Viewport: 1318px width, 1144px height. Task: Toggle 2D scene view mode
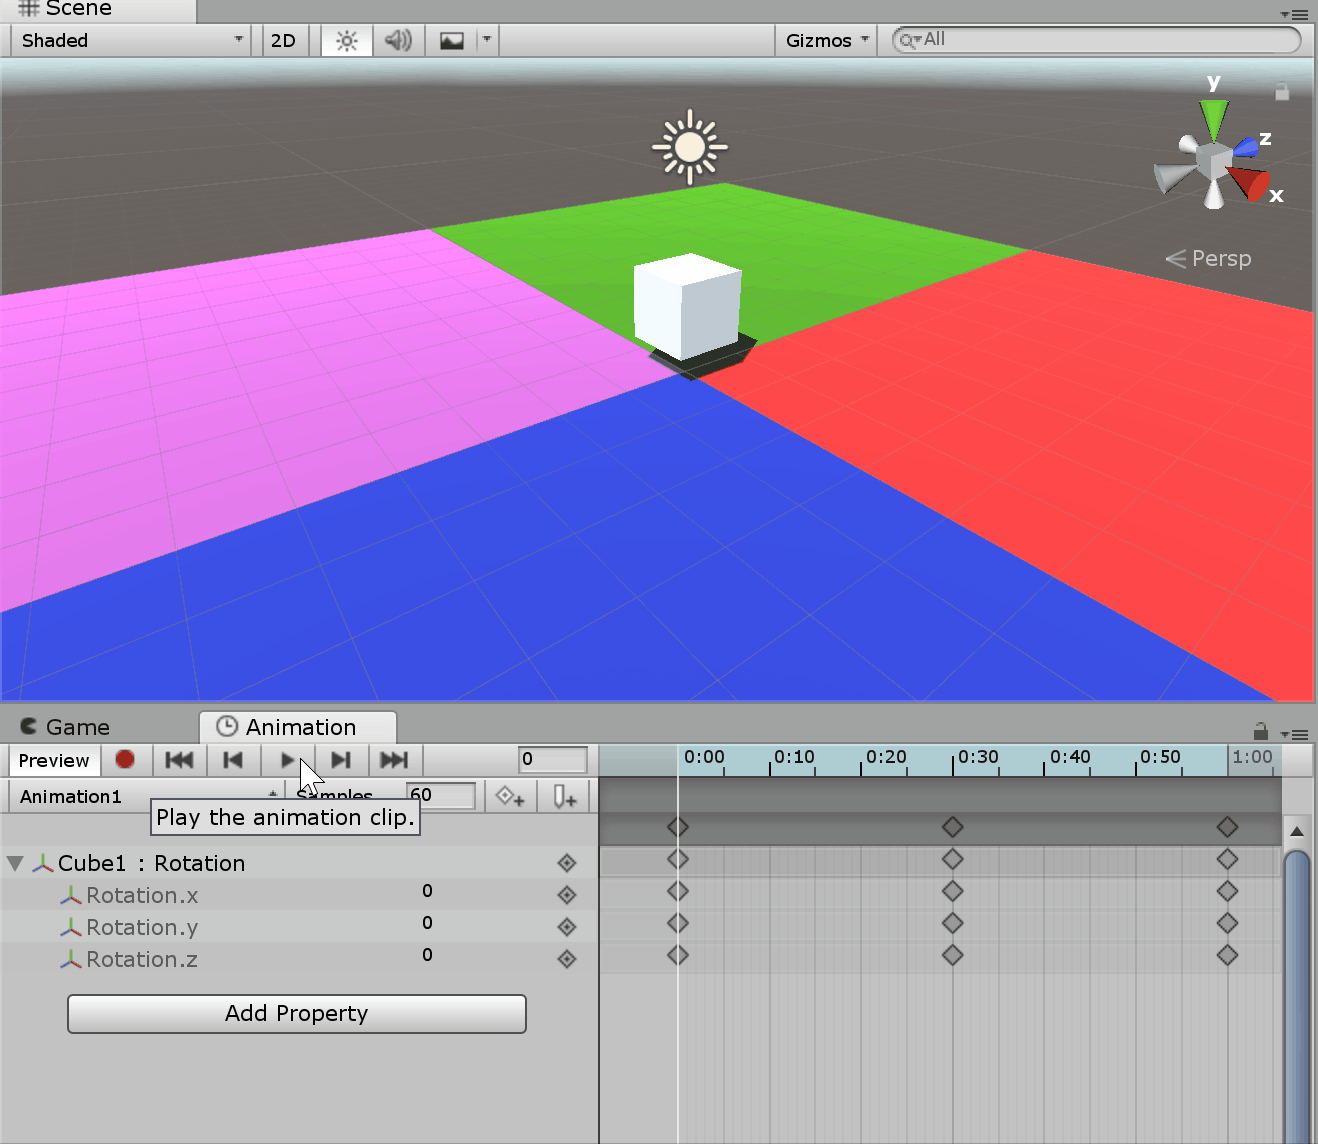(x=284, y=41)
